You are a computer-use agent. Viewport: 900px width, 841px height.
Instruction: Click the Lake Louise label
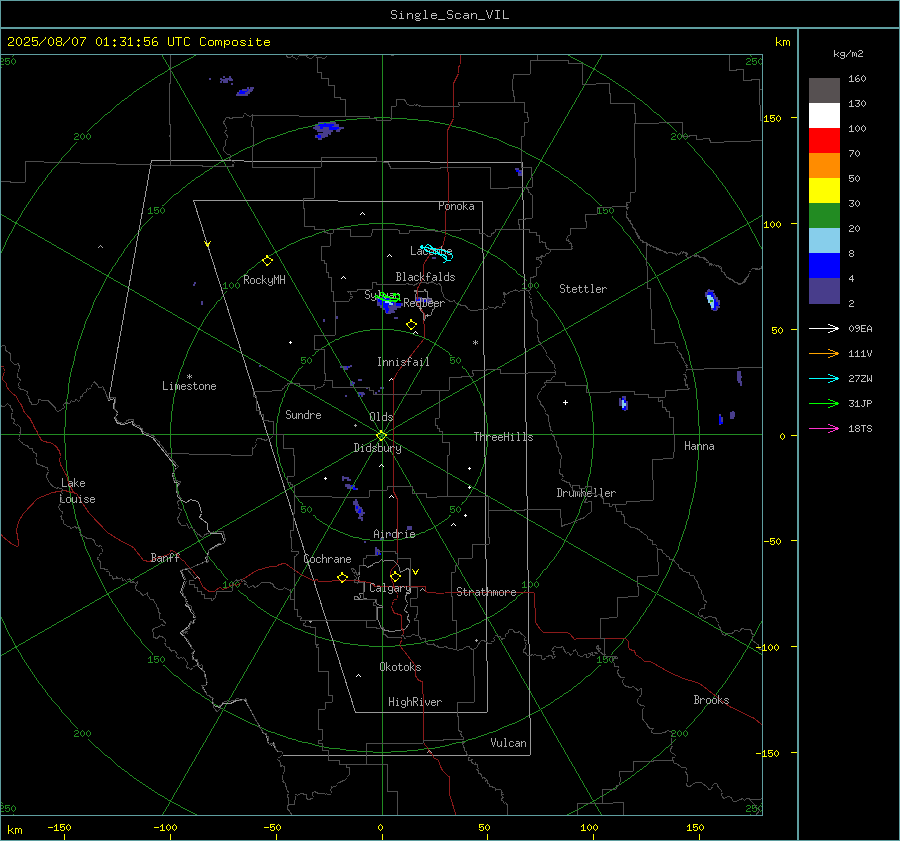pos(77,491)
